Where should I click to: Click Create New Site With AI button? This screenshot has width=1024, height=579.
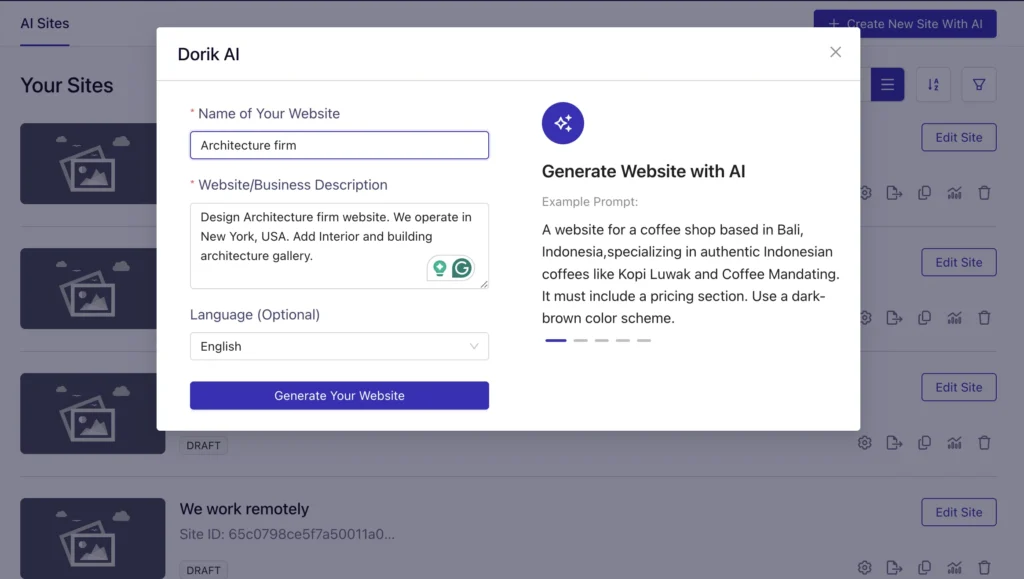(905, 23)
